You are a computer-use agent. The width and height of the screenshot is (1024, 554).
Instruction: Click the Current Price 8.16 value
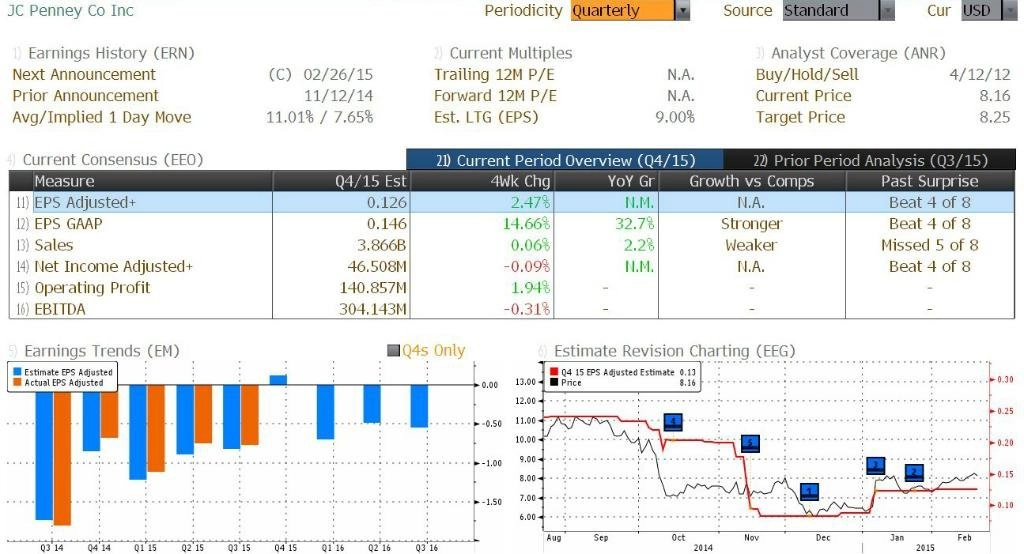995,95
